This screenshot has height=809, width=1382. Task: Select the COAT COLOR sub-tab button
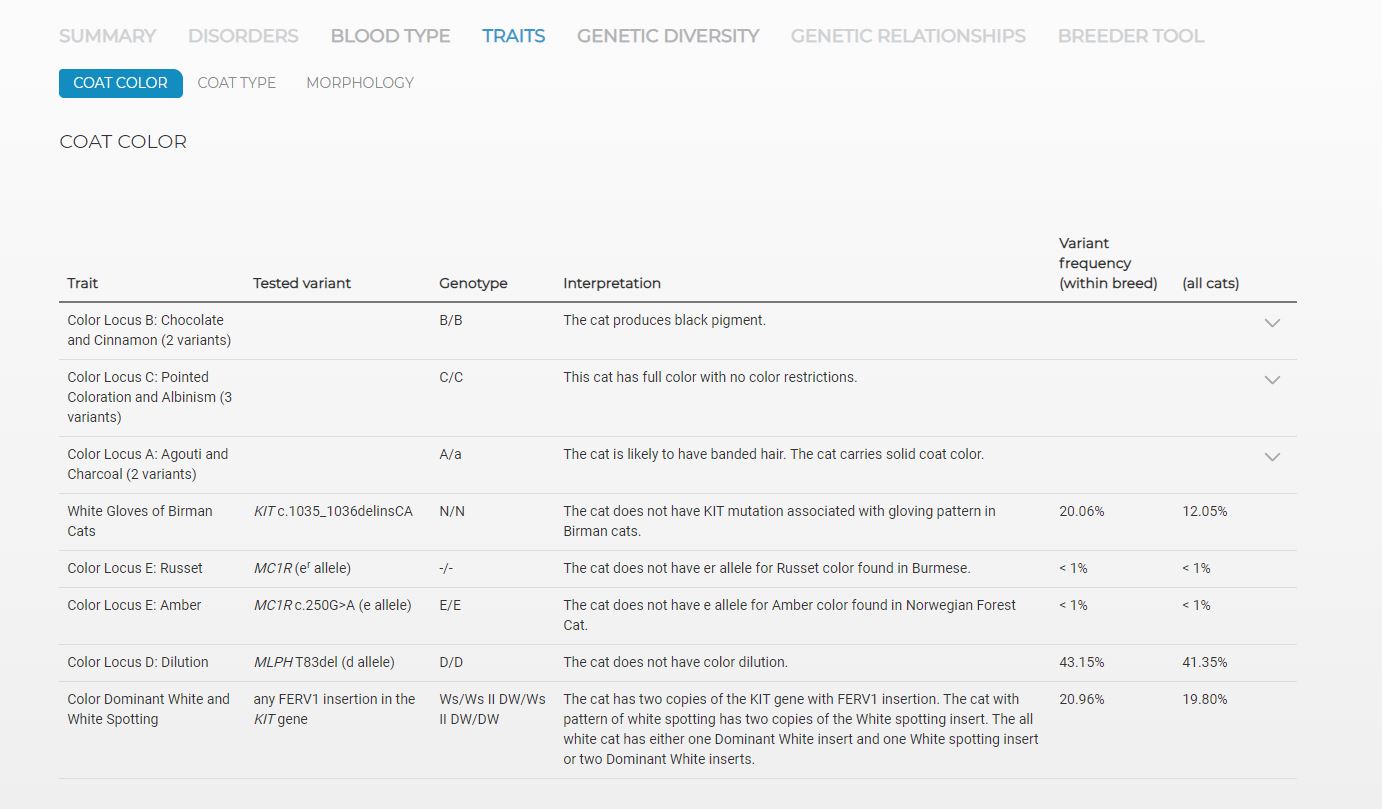coord(121,83)
